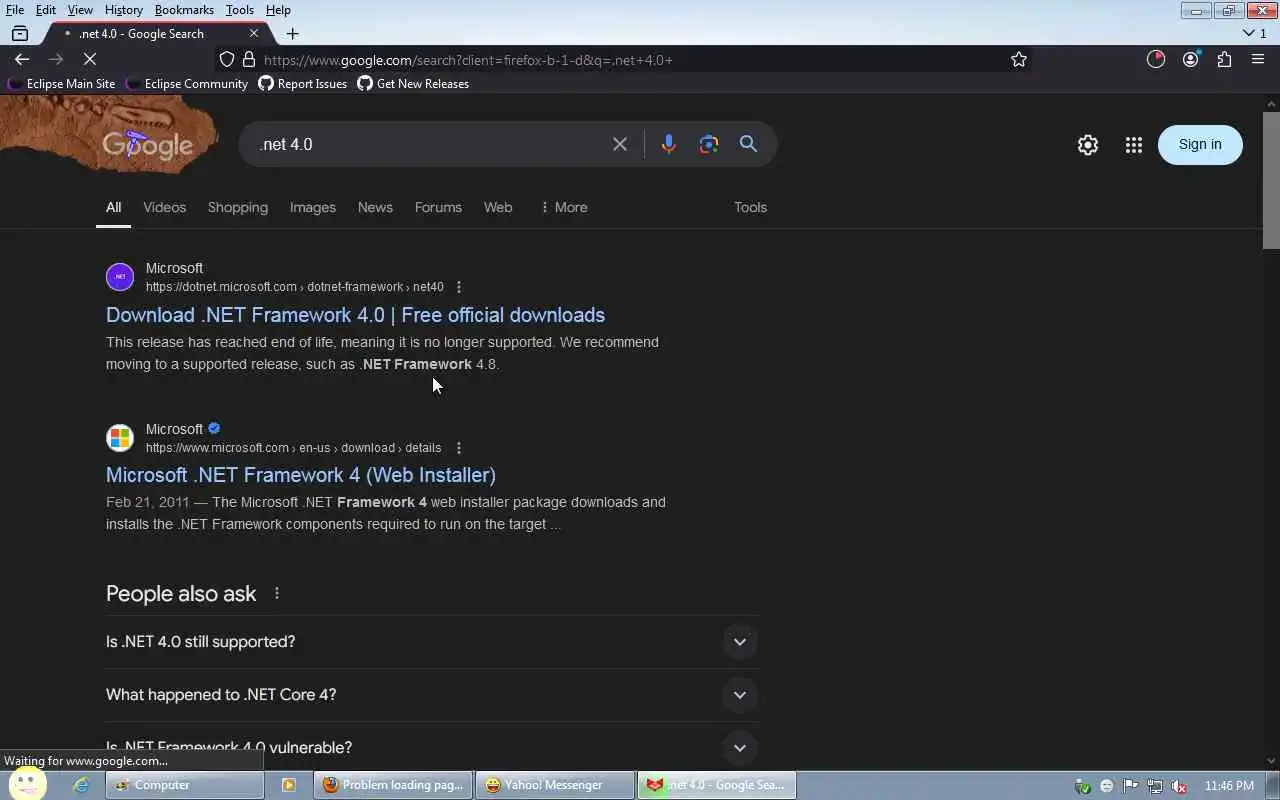Switch to Web results tab
The width and height of the screenshot is (1280, 800).
tap(498, 207)
